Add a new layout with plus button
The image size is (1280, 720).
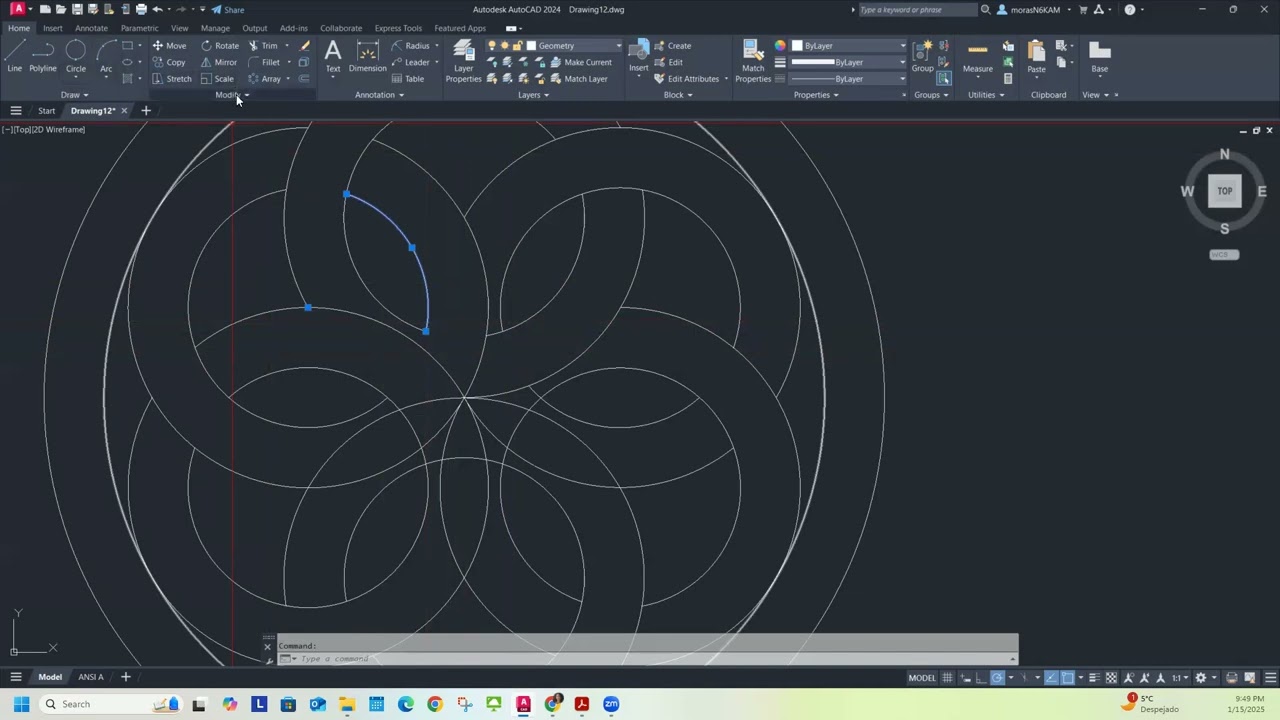point(125,677)
